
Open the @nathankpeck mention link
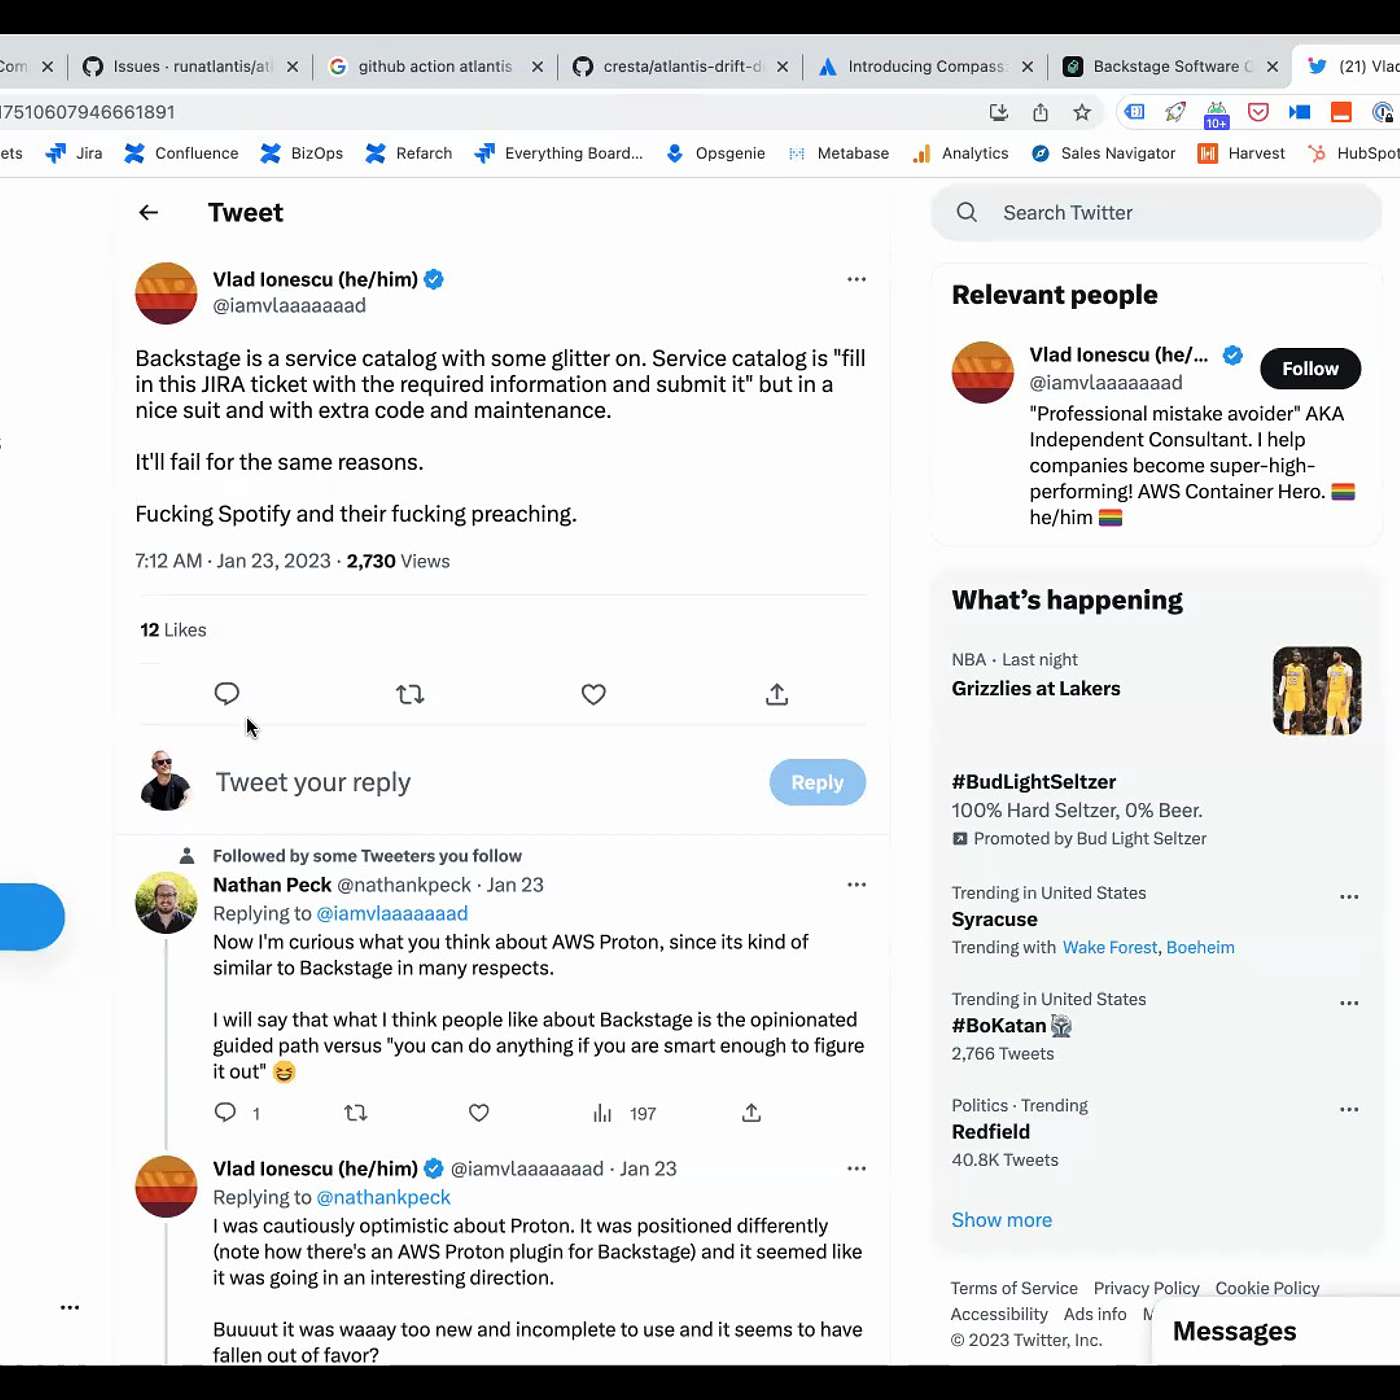[x=383, y=1197]
